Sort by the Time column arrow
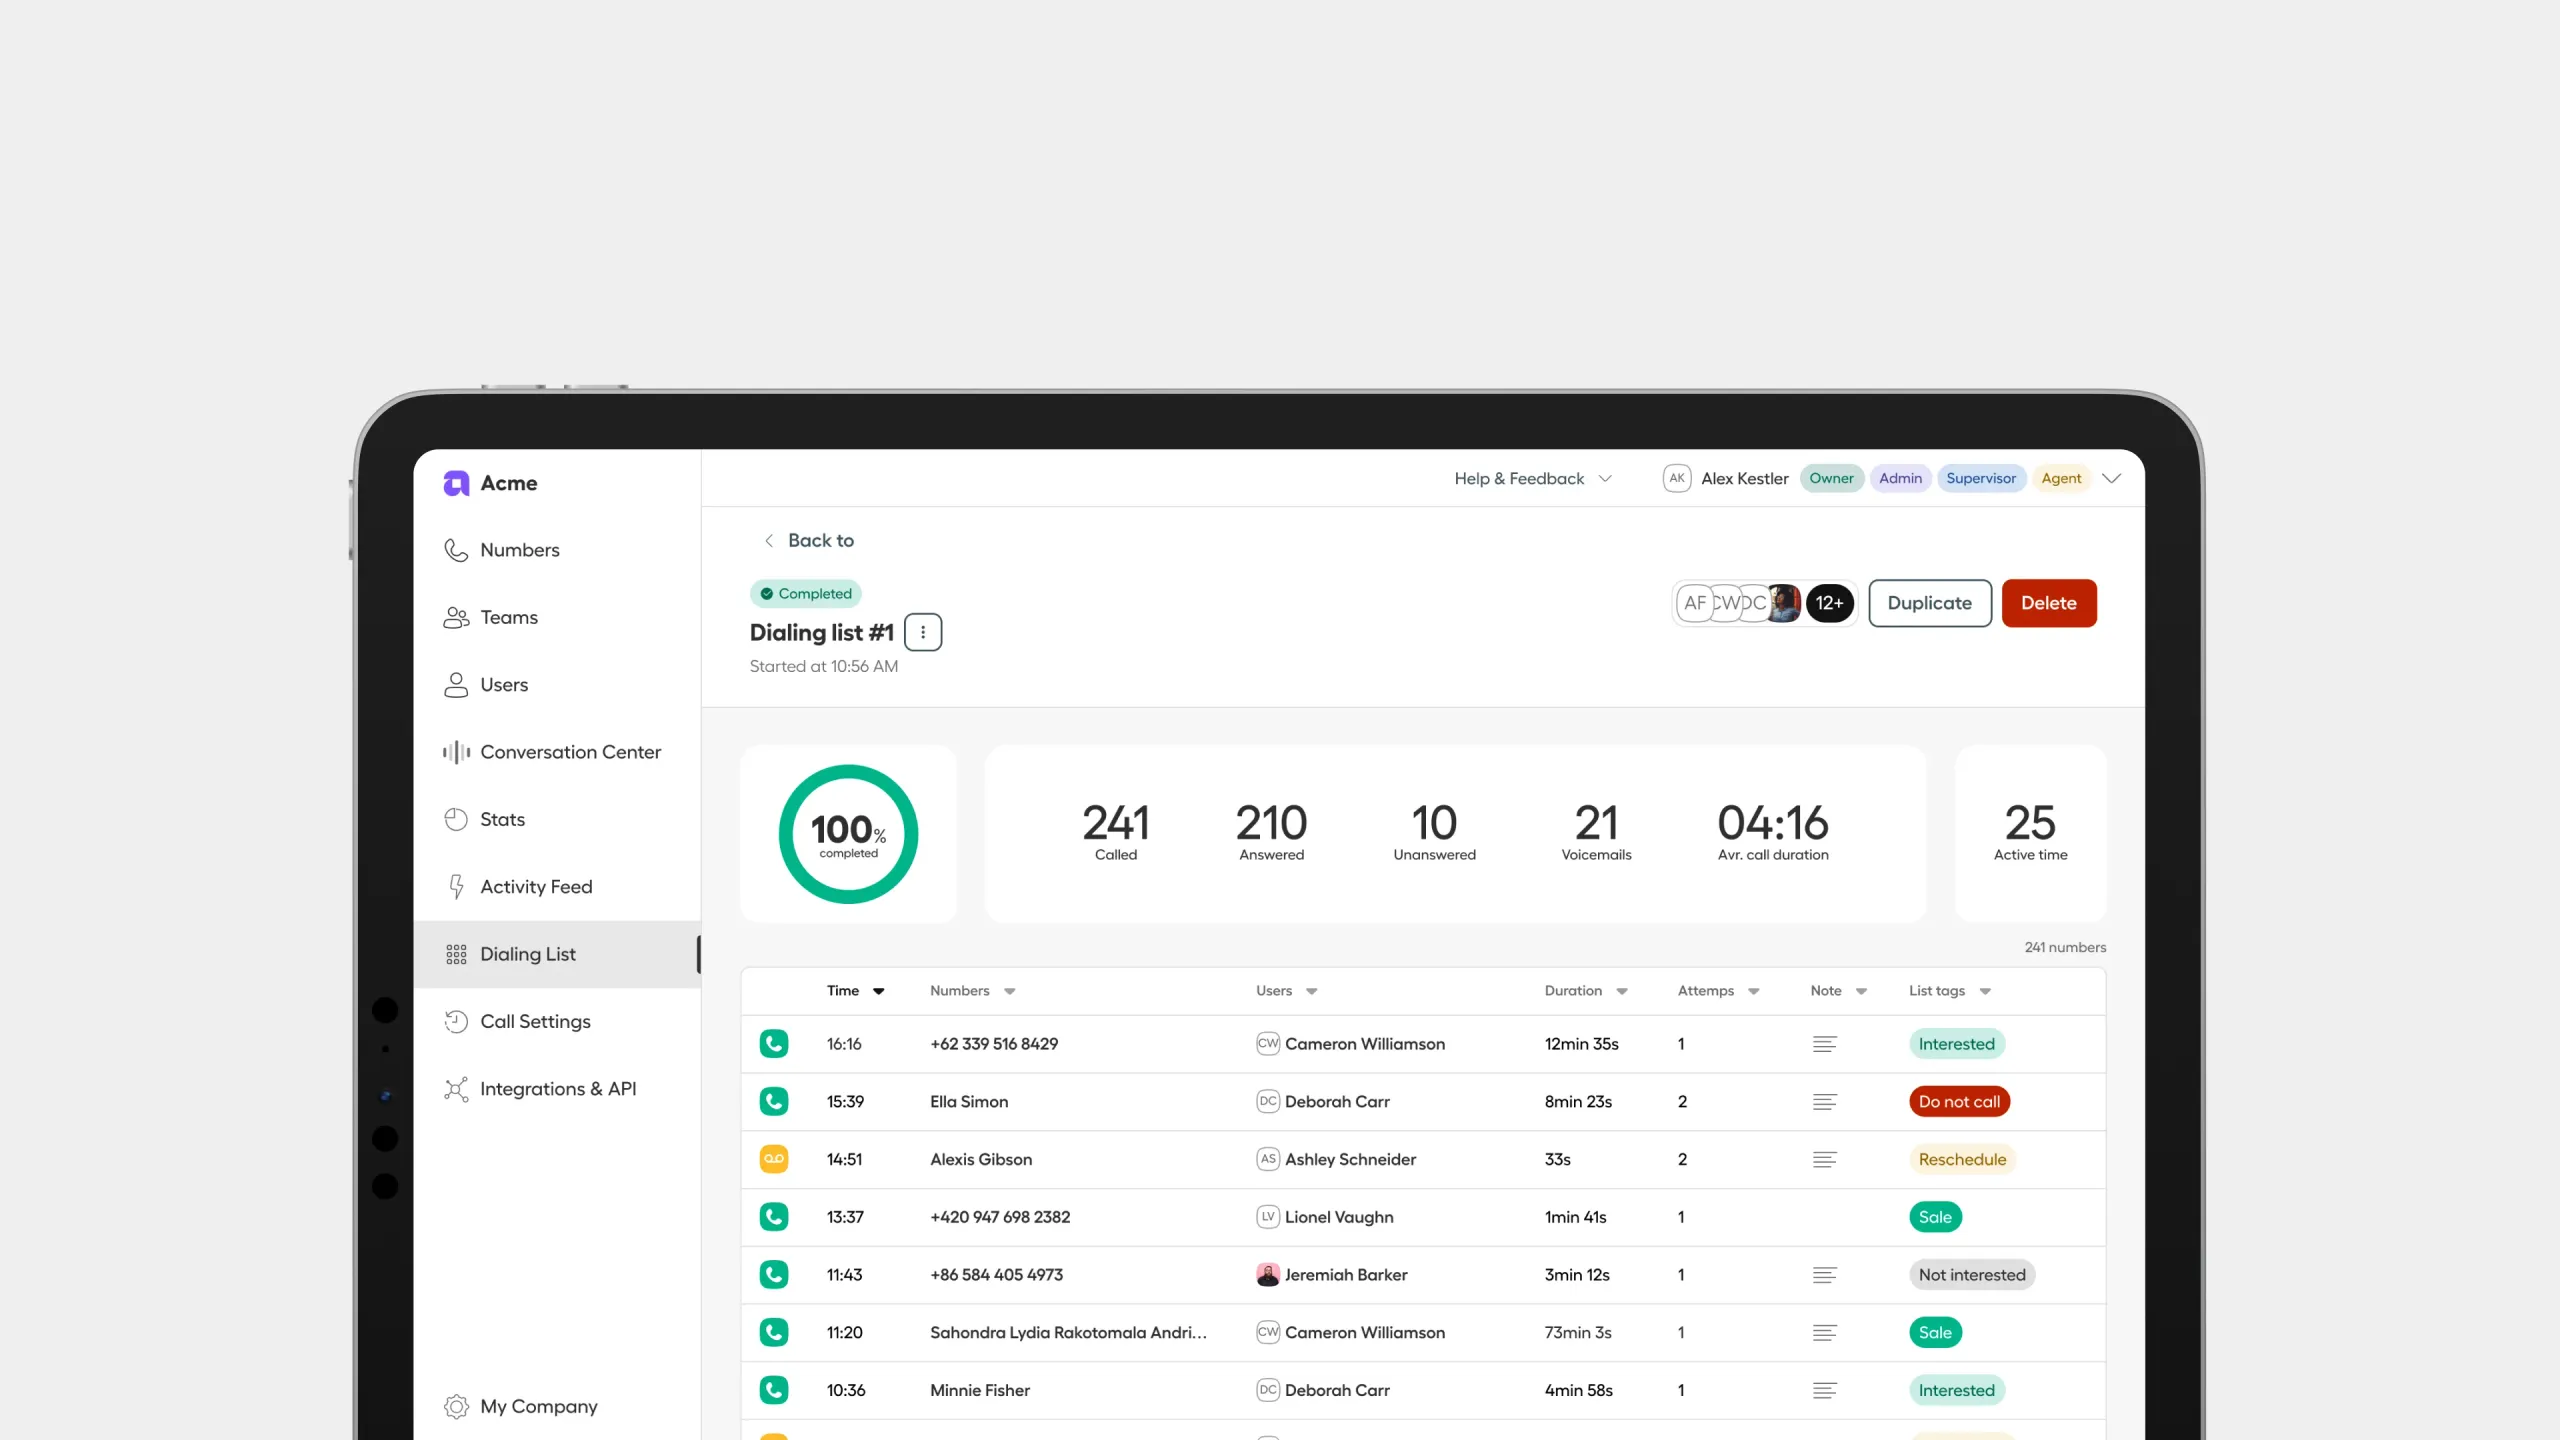 click(x=879, y=991)
